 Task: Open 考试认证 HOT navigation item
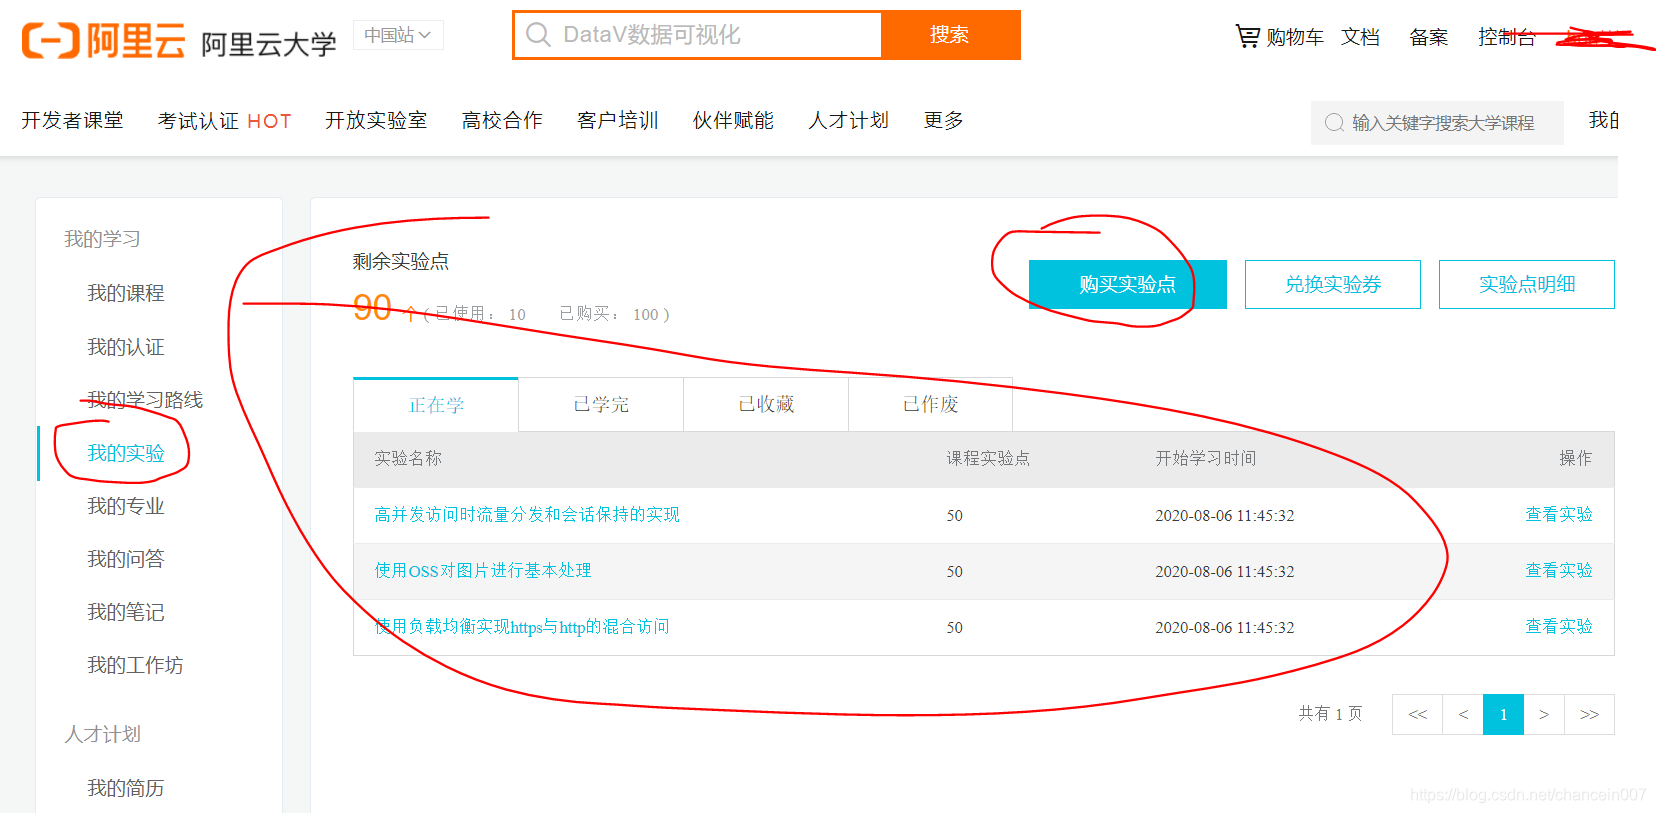pos(224,121)
